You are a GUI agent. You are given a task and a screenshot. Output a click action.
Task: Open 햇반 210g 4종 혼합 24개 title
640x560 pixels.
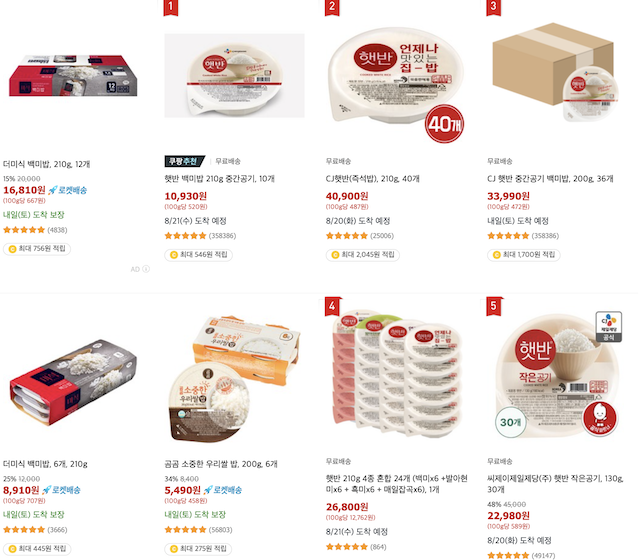click(396, 484)
